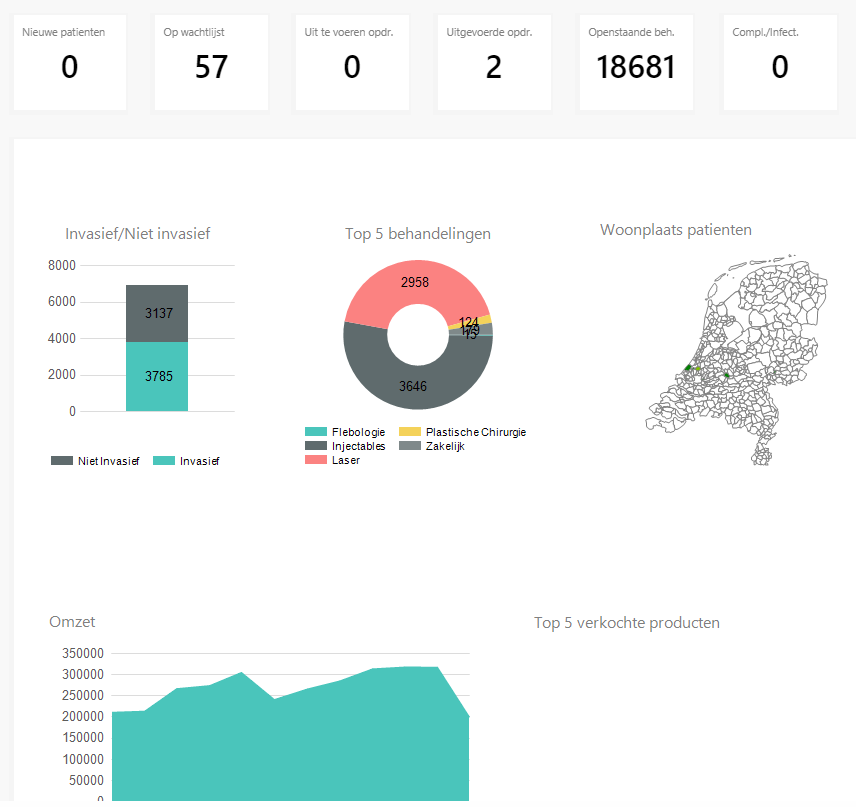Select the Uit te voeren opdr. card
This screenshot has height=807, width=856.
pyautogui.click(x=352, y=62)
